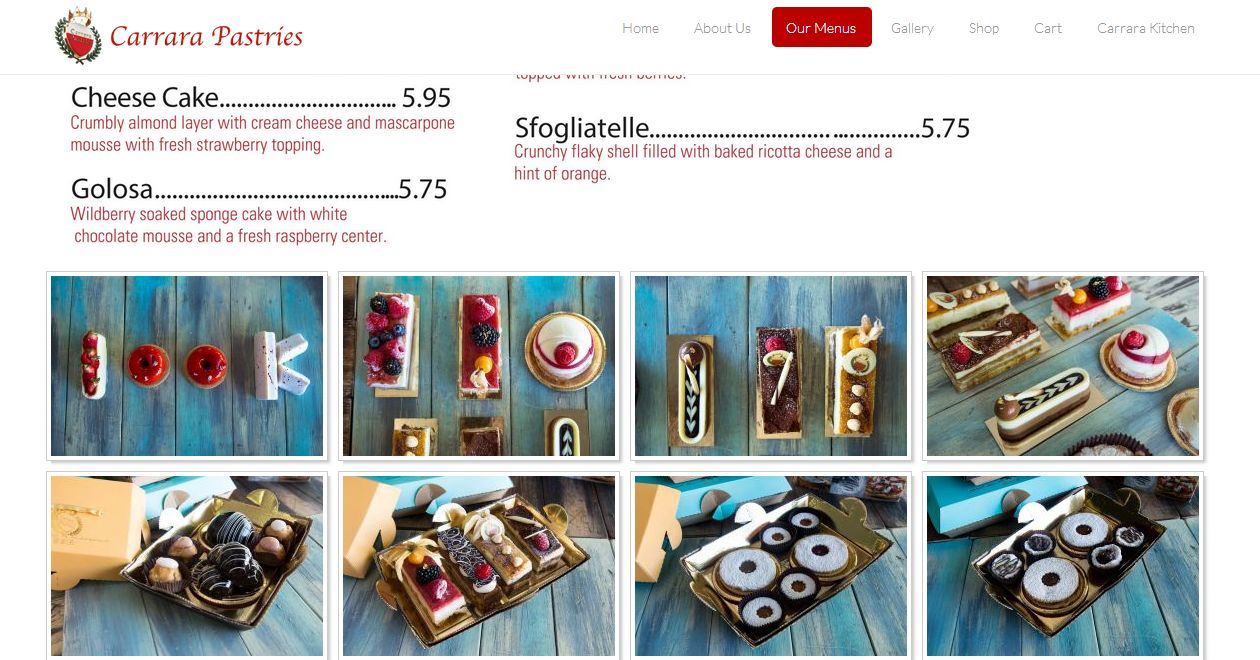This screenshot has height=660, width=1260.
Task: Click the Carrara Pastries crest logo
Action: 78,36
